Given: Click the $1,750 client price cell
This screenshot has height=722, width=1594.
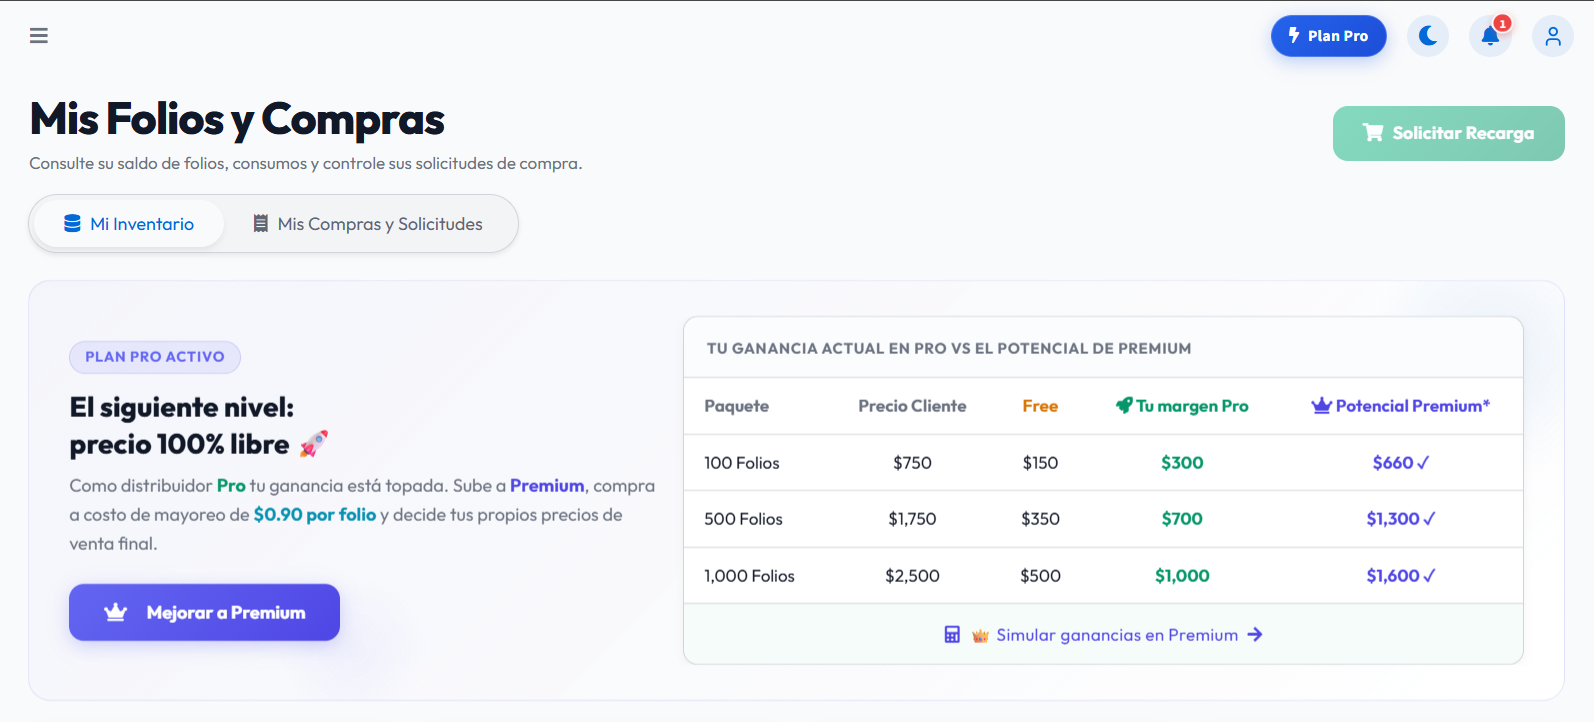Looking at the screenshot, I should [x=912, y=519].
